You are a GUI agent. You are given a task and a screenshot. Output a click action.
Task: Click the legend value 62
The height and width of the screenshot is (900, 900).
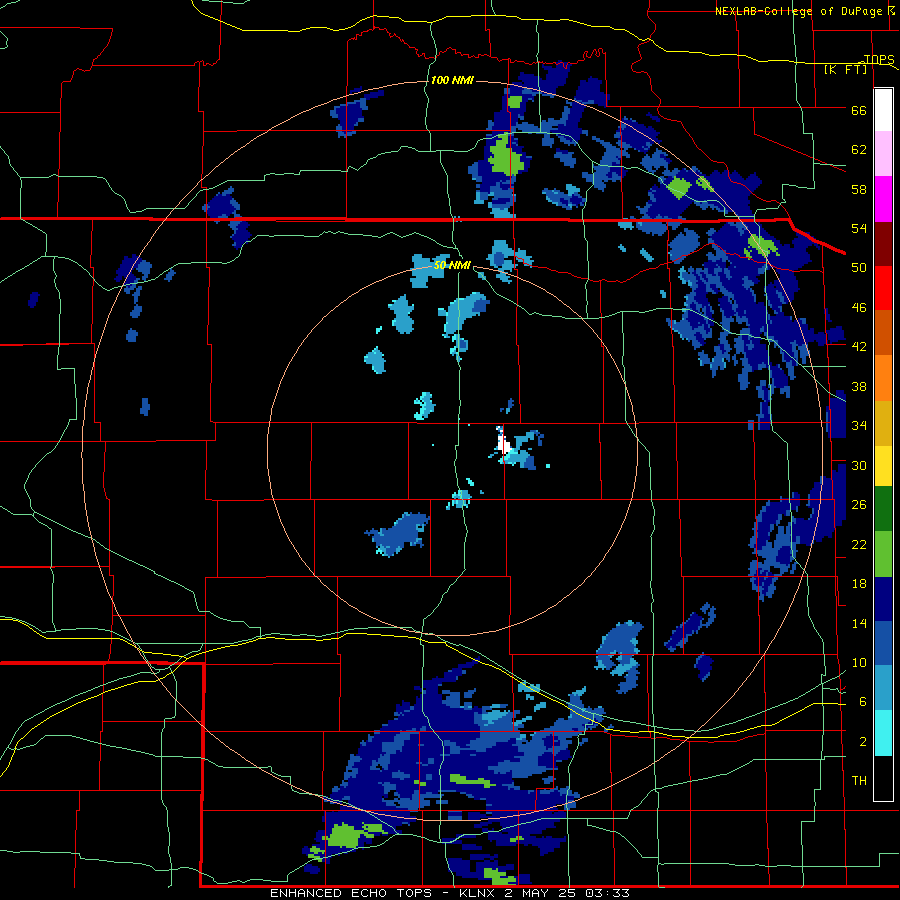(859, 149)
